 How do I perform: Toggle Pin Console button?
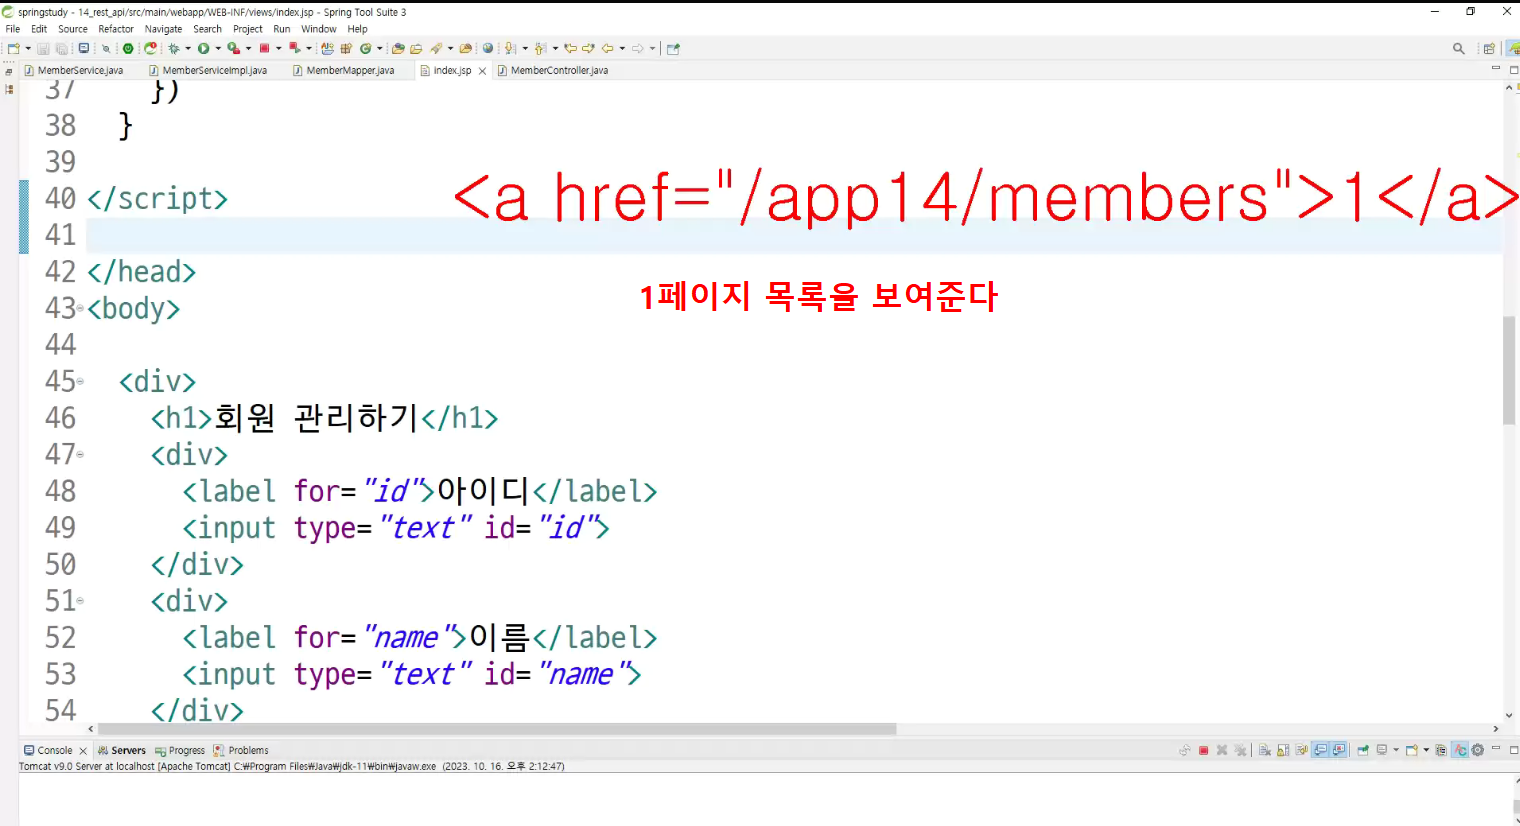[x=1363, y=750]
